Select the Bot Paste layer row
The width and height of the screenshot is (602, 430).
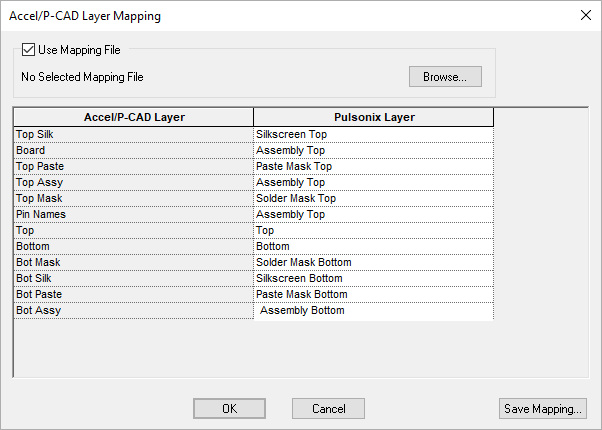(134, 294)
